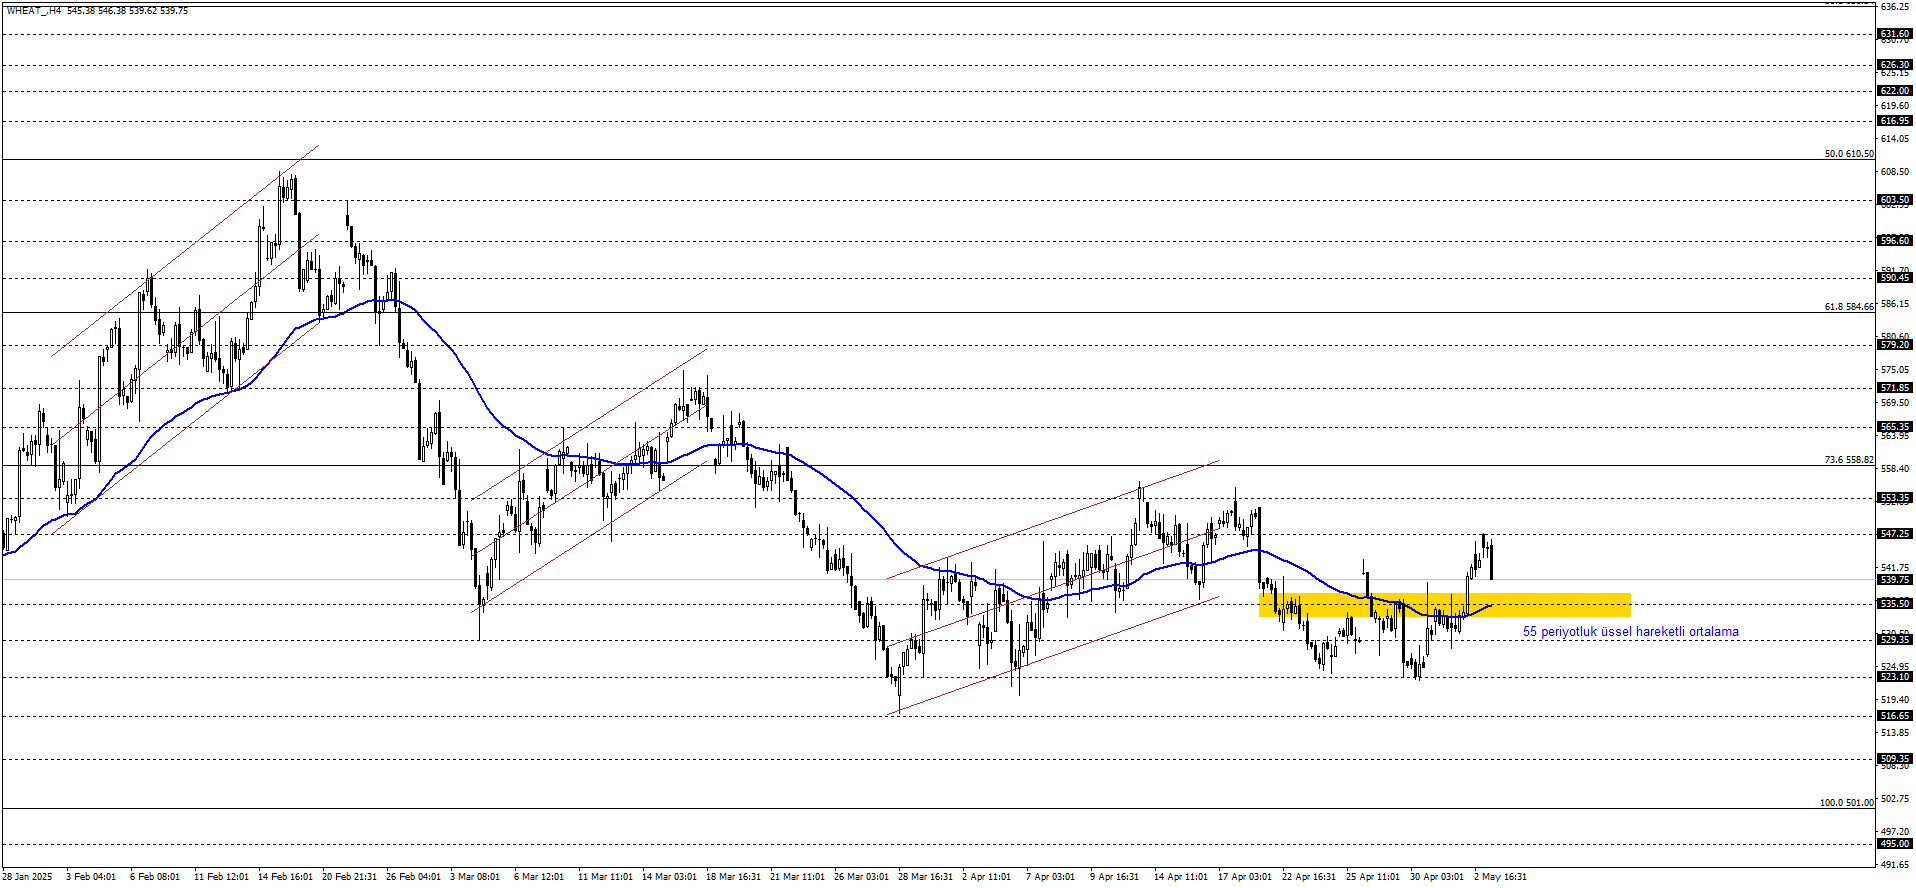Select the 50.0 610.50 Fibonacci level label
This screenshot has height=888, width=1916.
pos(1849,154)
